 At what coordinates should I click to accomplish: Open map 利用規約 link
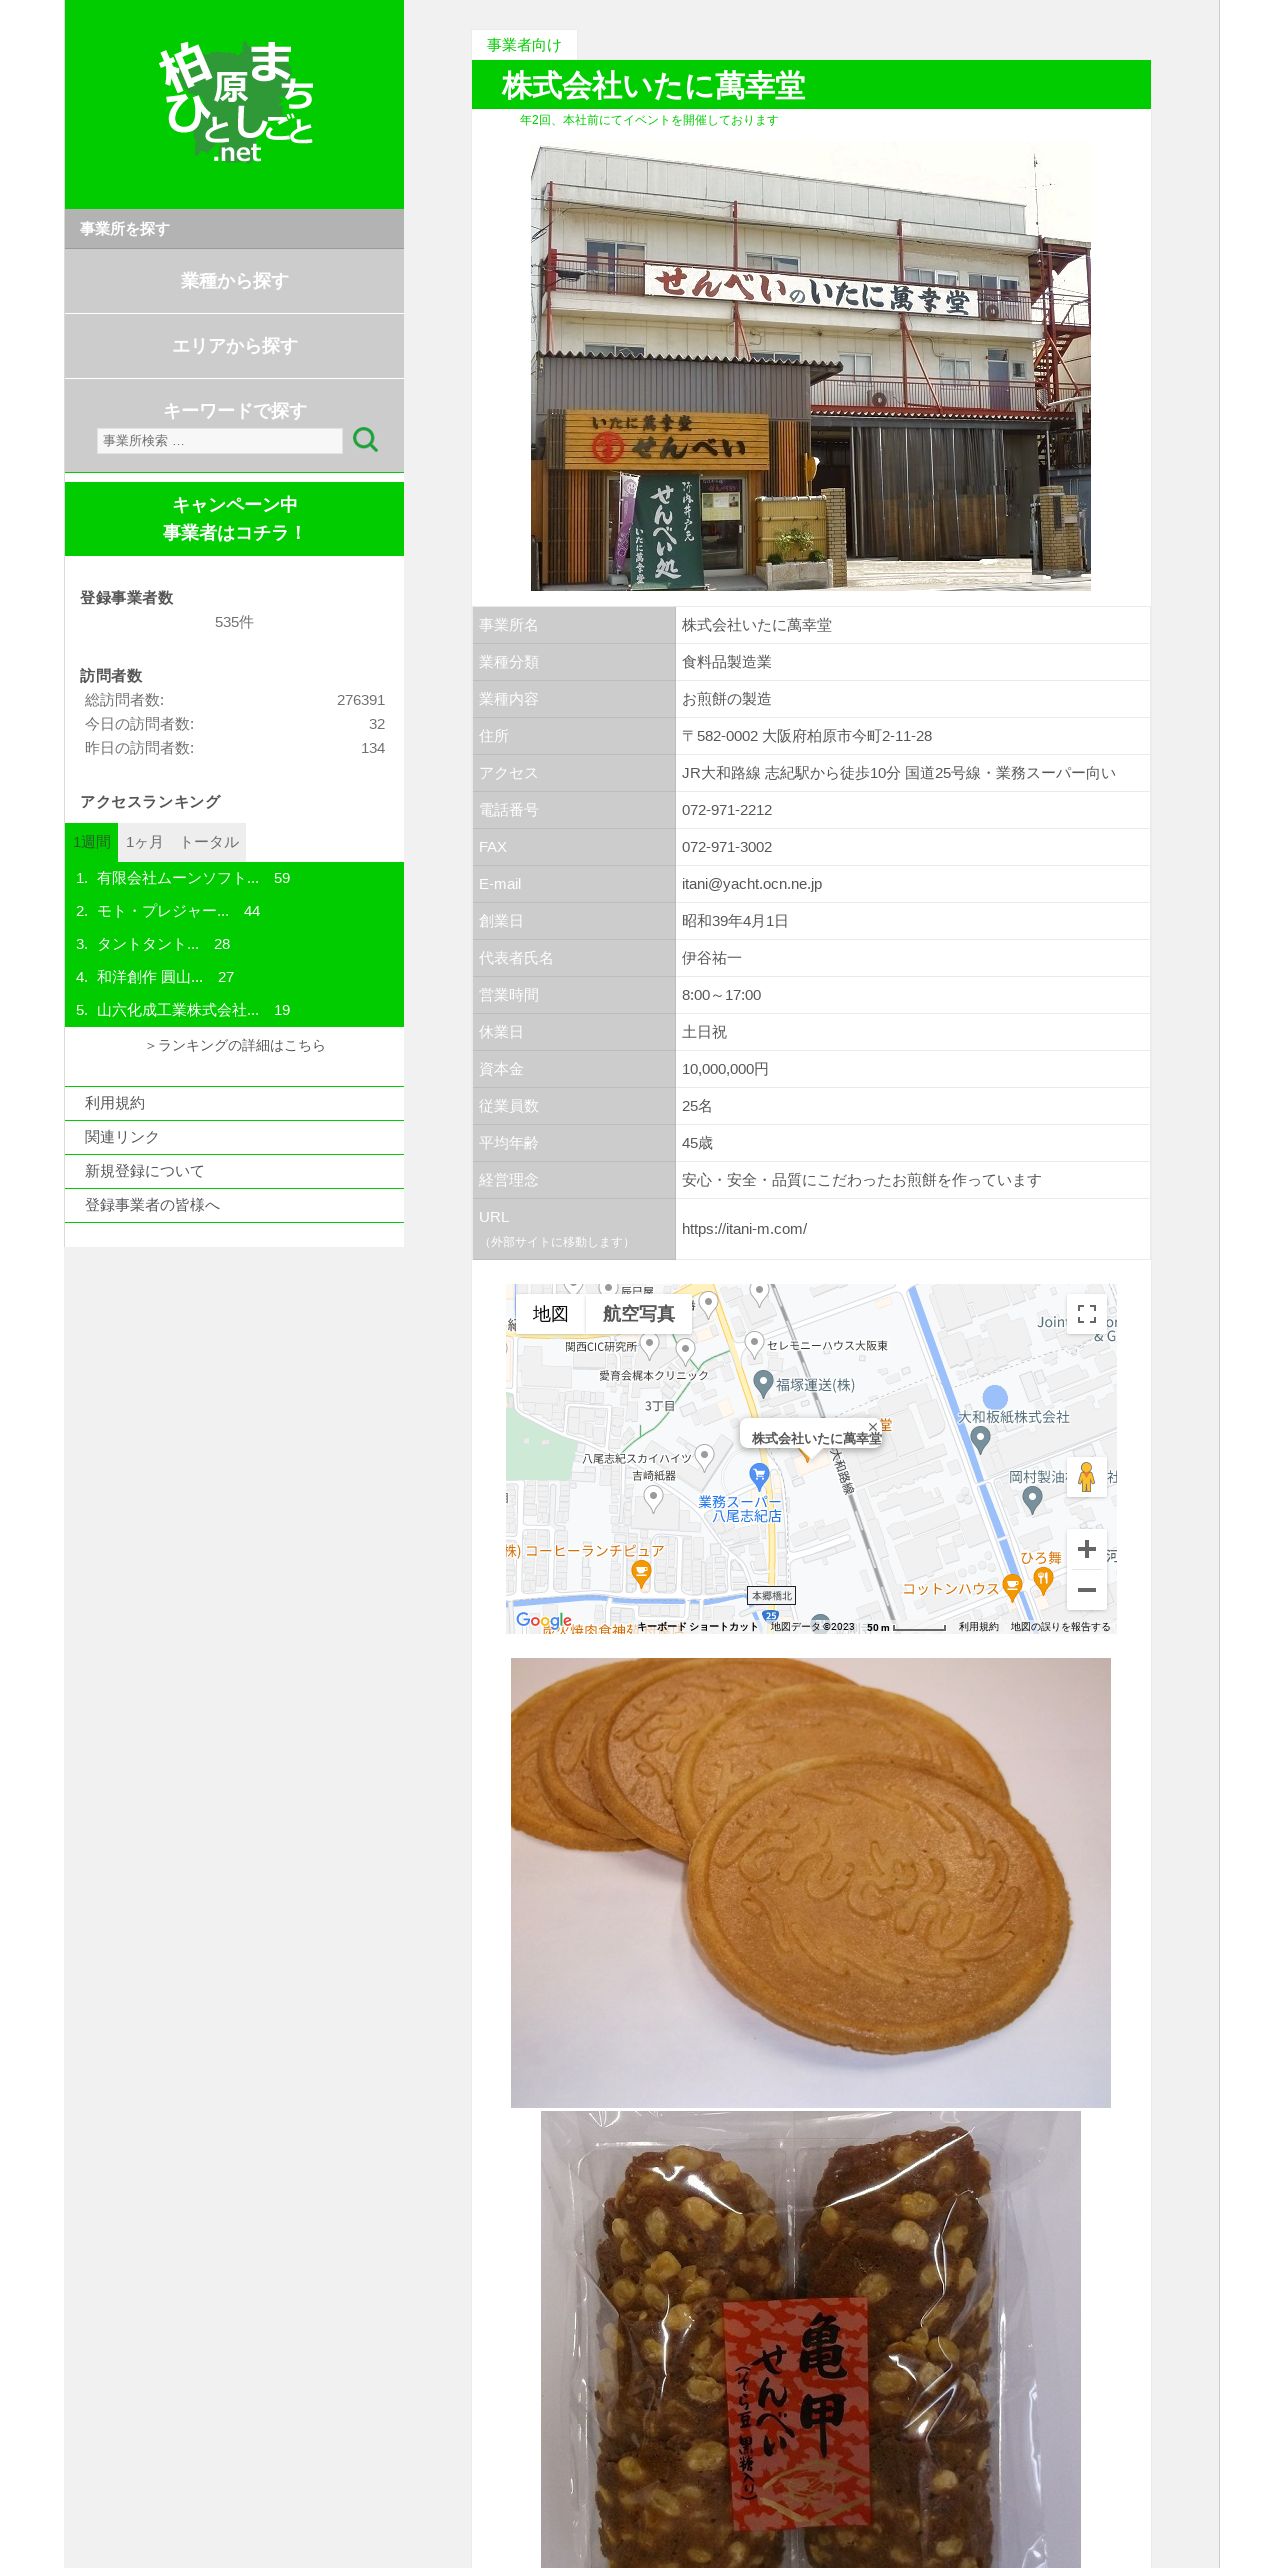(x=978, y=1627)
